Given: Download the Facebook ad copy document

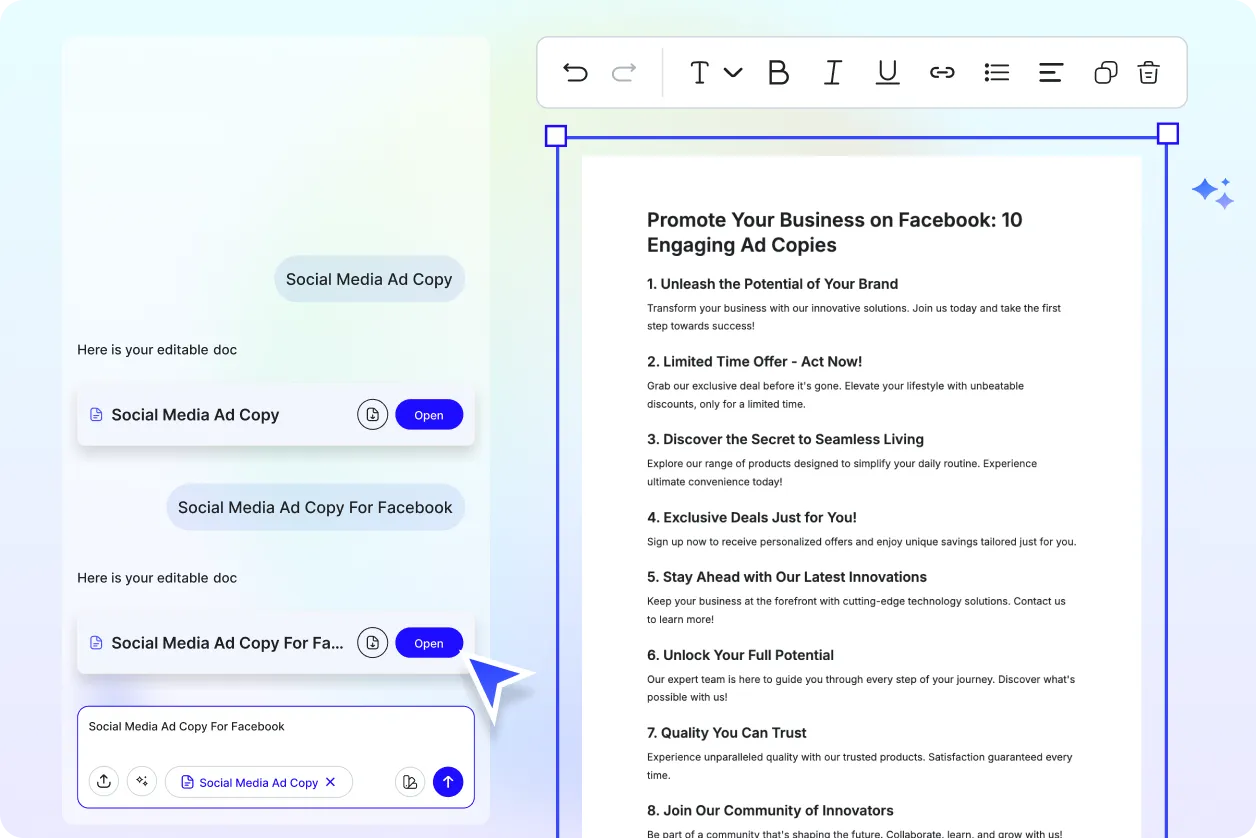Looking at the screenshot, I should pos(372,643).
